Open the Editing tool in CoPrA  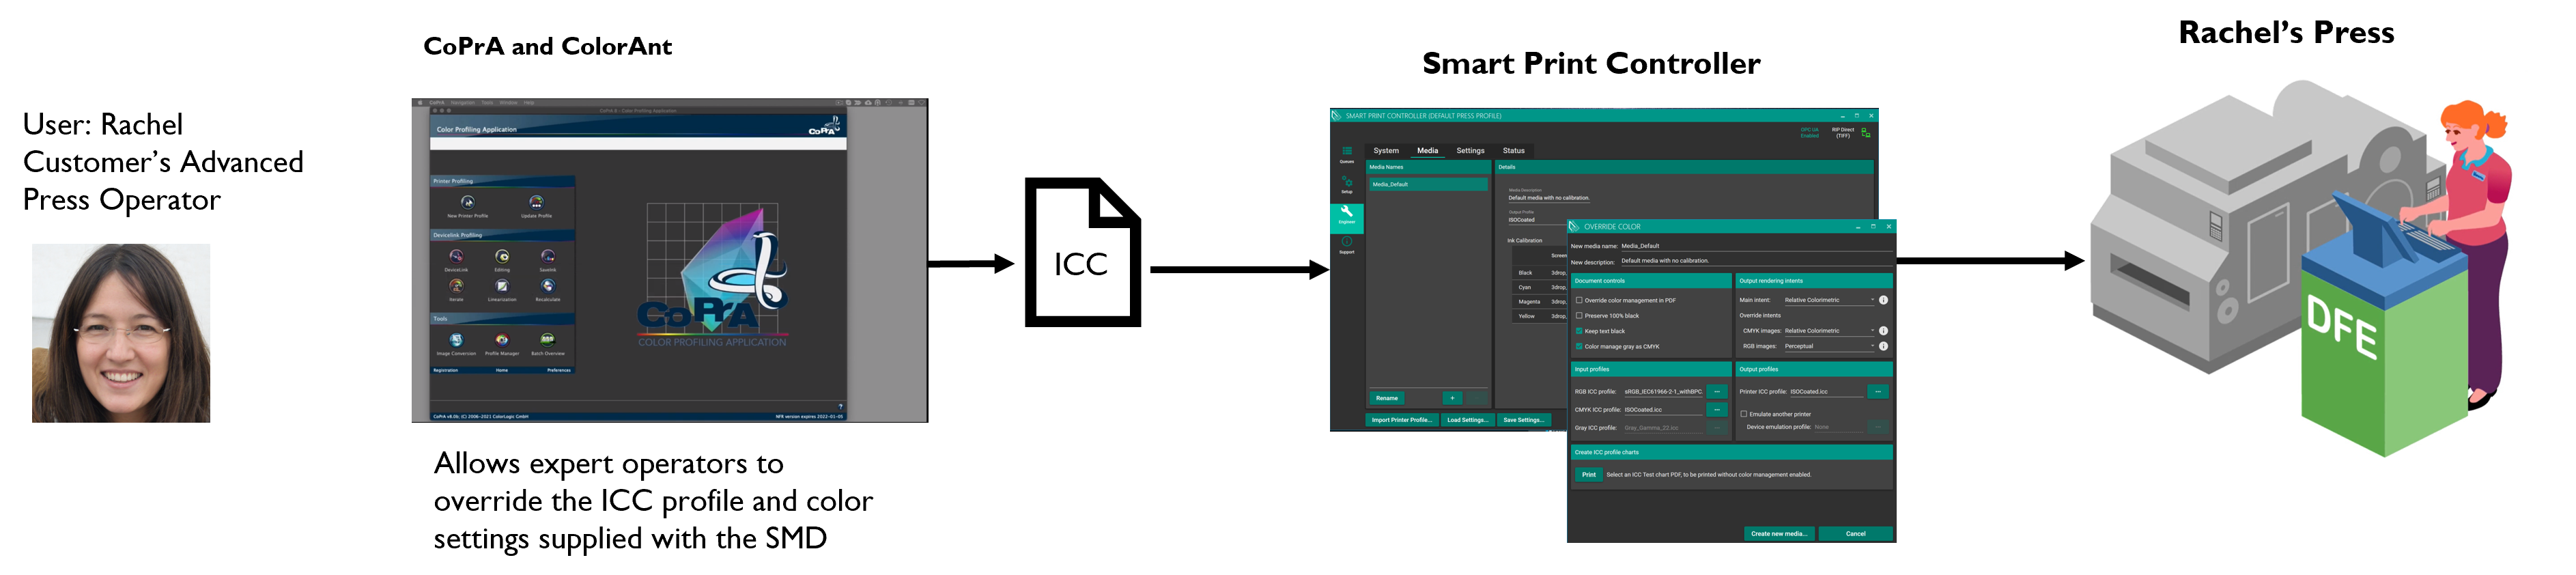[502, 260]
